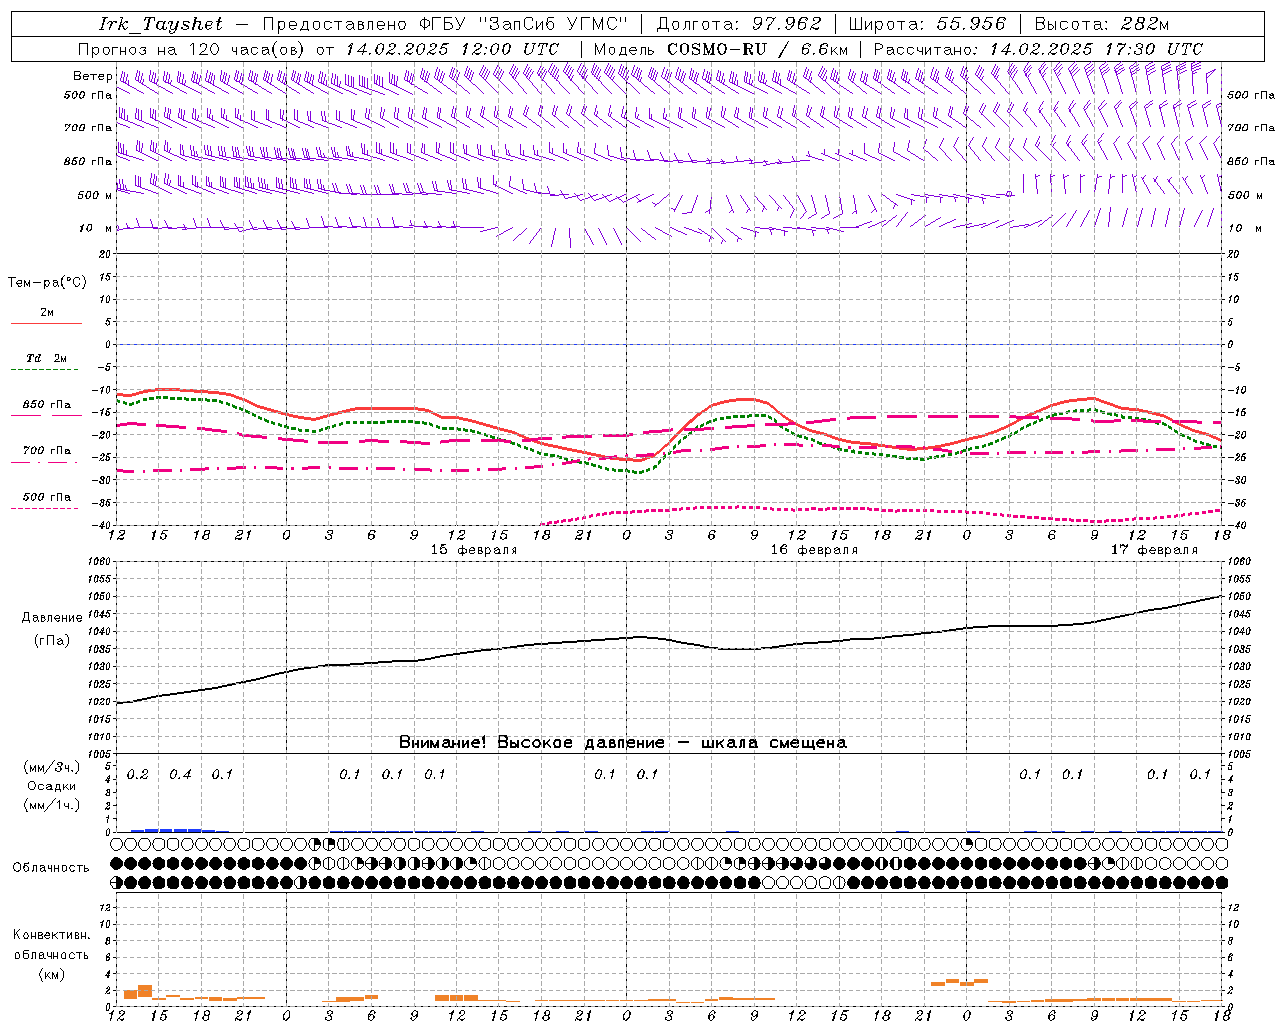Click the Ветер wind panel label
The image size is (1280, 1024).
click(x=92, y=76)
